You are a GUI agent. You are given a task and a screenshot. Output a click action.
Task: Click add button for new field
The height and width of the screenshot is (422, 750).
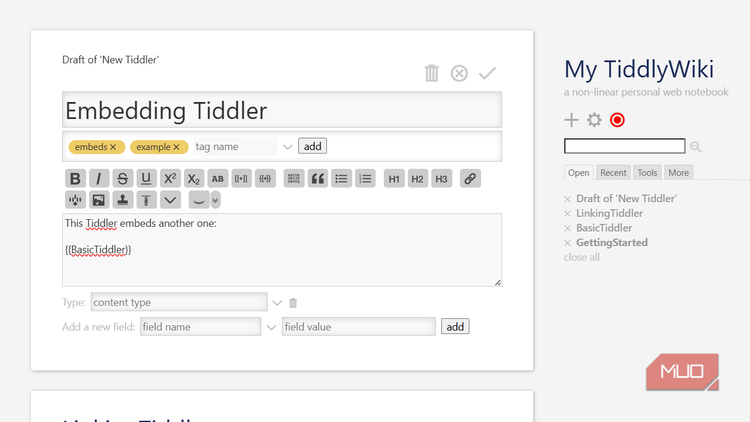point(455,327)
